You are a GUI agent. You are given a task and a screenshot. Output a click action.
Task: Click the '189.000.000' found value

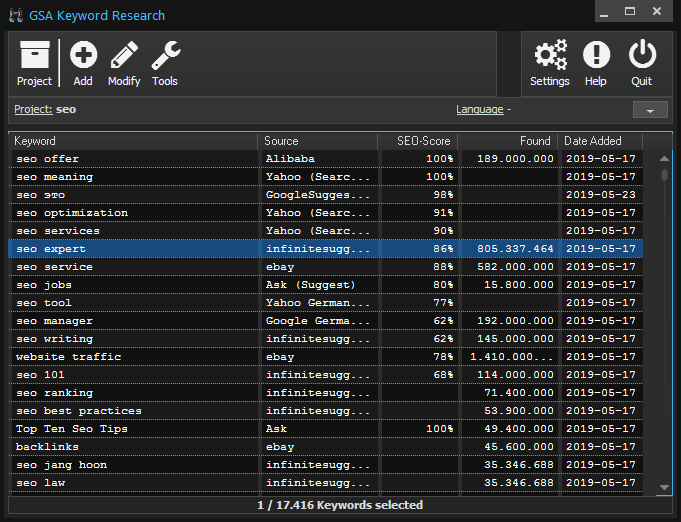[515, 159]
